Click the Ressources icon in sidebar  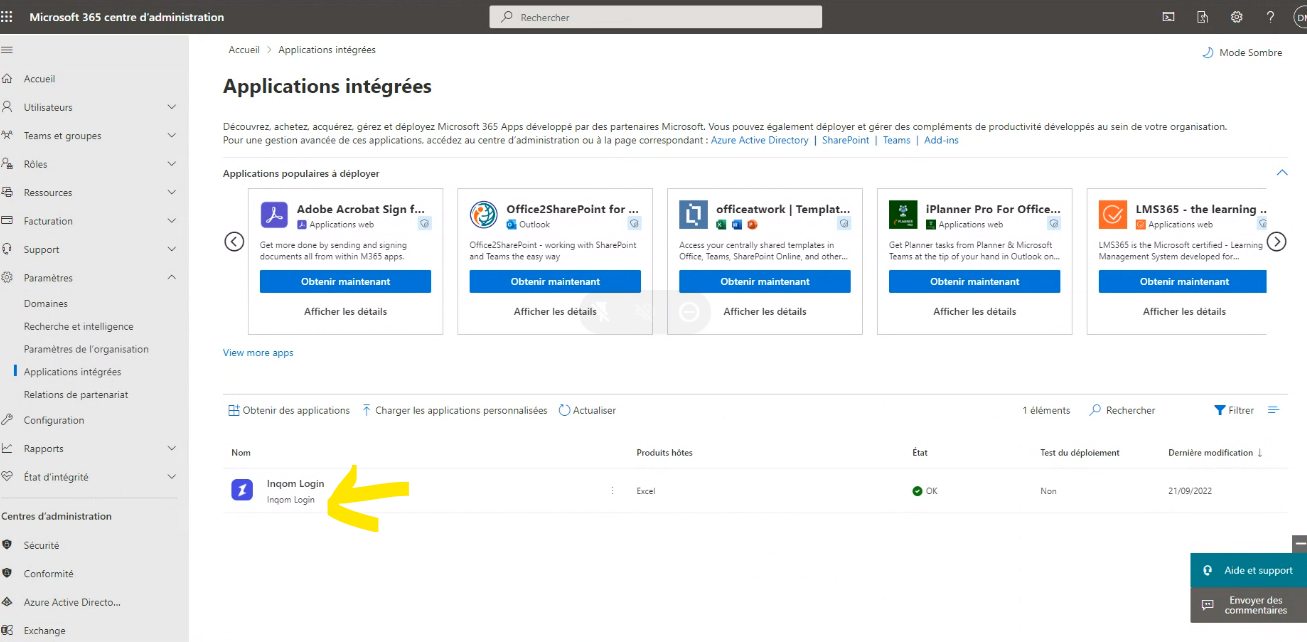pos(7,193)
